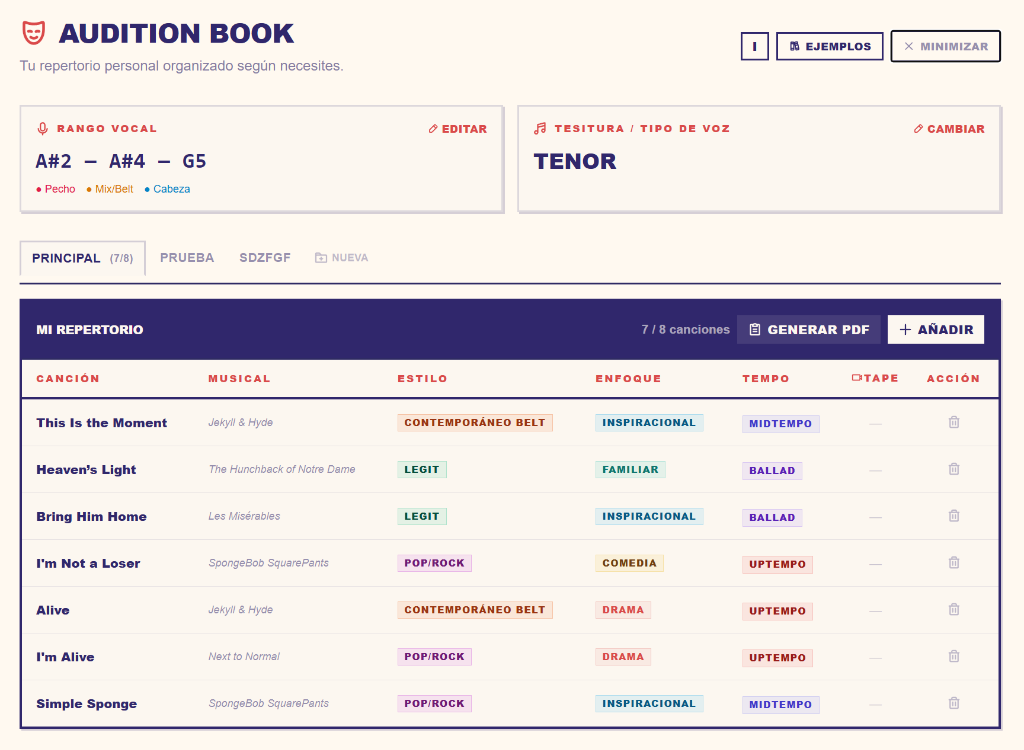Click the vocal range A#2 – A#4 – G5
The image size is (1024, 750).
[x=121, y=161]
